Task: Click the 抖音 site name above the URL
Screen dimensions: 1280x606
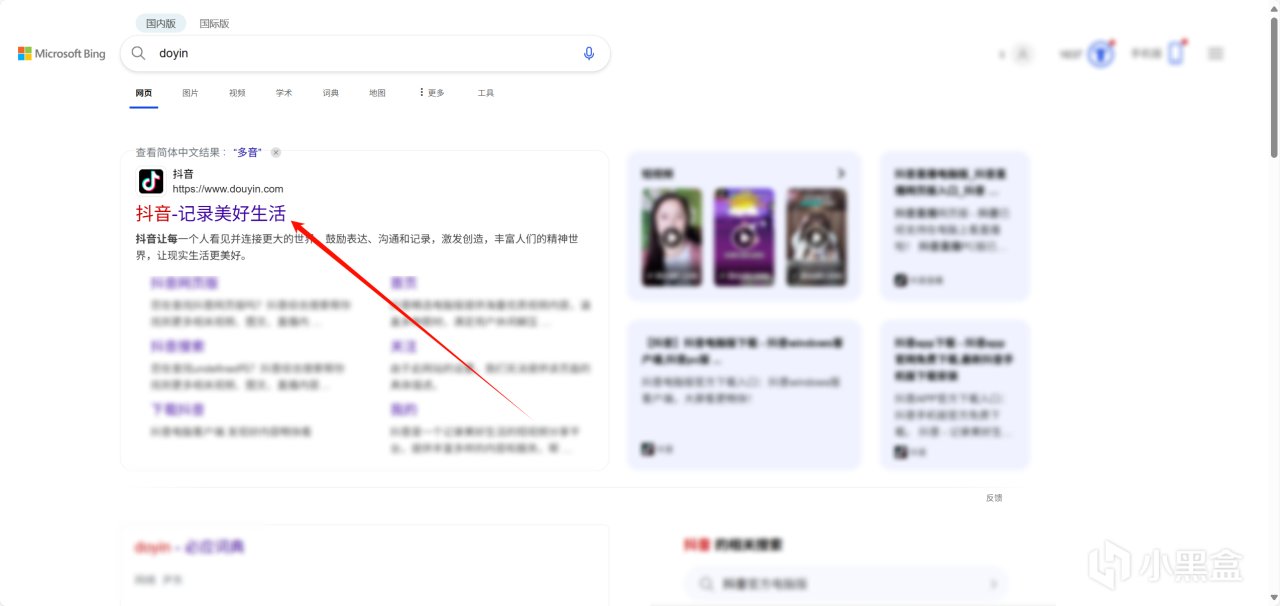Action: 182,174
